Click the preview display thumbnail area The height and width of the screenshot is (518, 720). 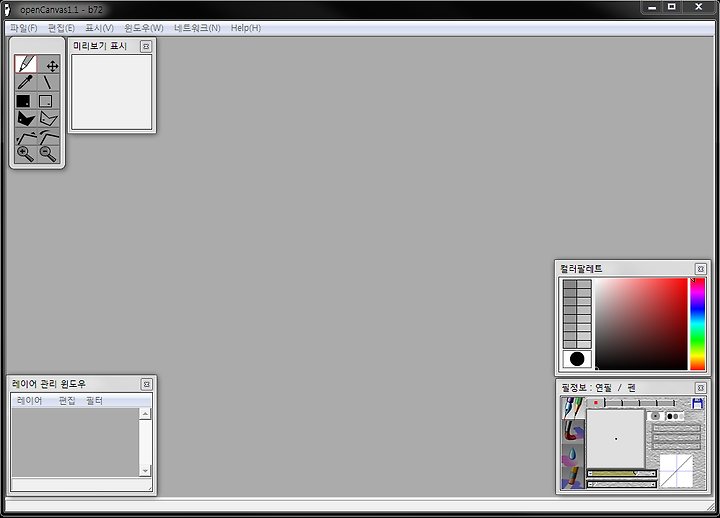pos(112,92)
